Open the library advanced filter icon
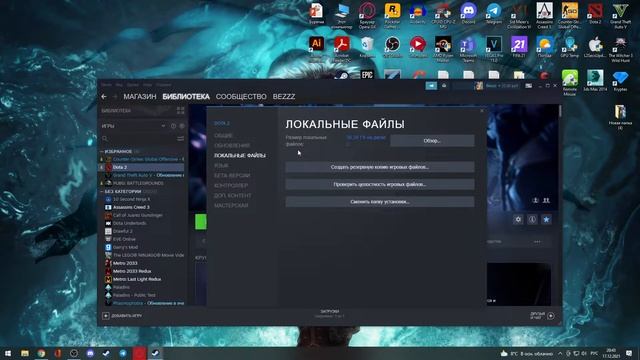Image resolution: width=640 pixels, height=360 pixels. click(180, 139)
